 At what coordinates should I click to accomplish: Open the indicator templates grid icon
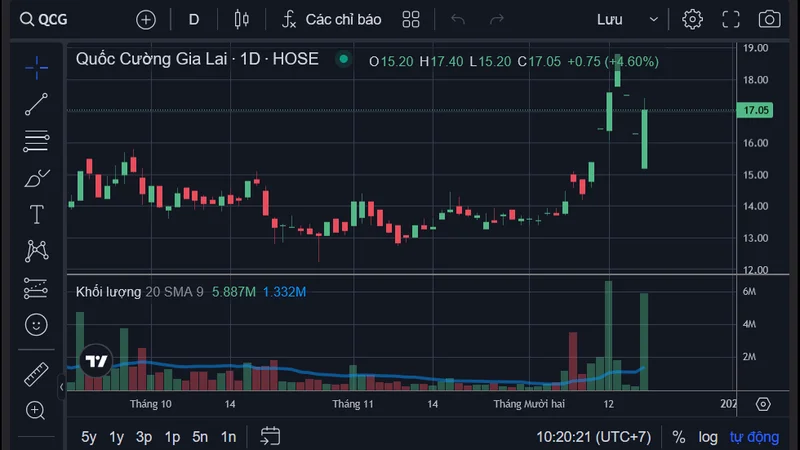point(411,19)
